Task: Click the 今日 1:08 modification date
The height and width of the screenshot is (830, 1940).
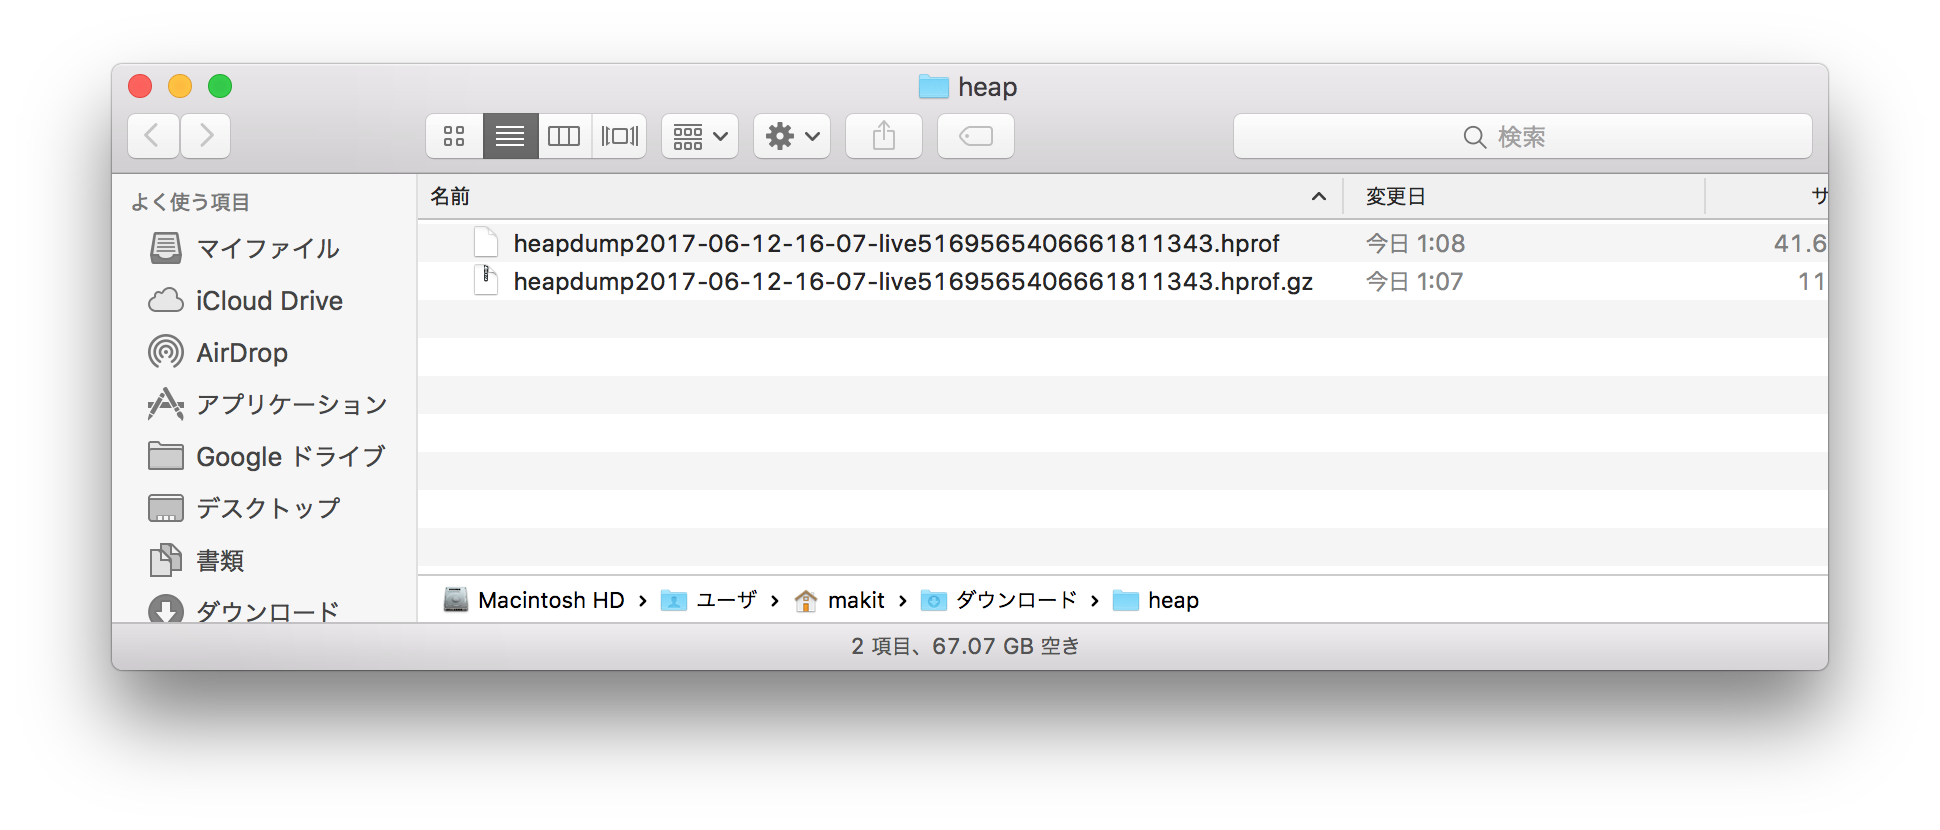Action: click(1415, 243)
